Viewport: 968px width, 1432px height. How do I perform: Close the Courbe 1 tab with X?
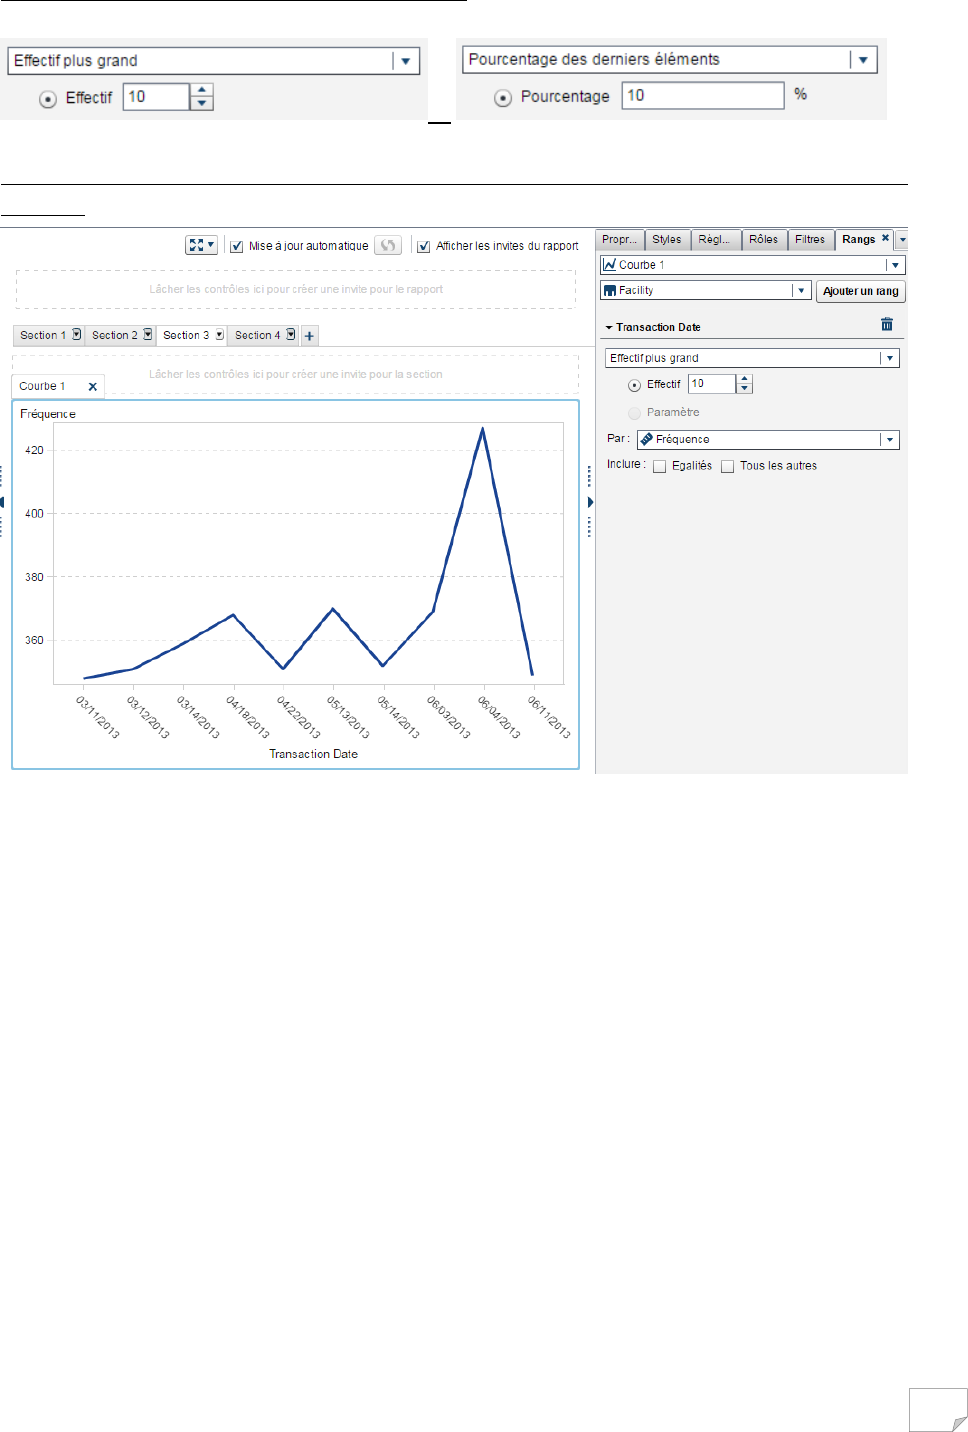point(93,386)
